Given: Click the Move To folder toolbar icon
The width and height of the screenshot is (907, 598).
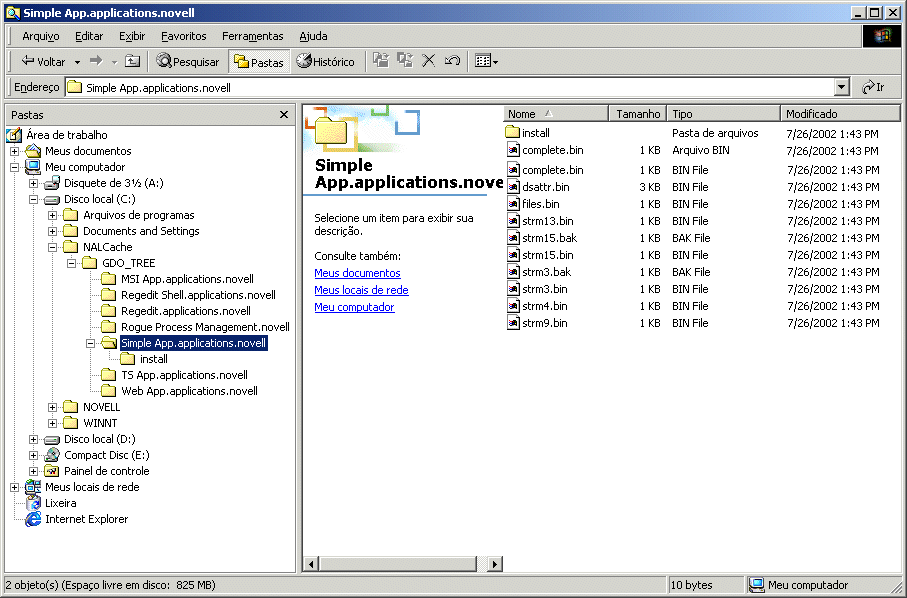Looking at the screenshot, I should tap(381, 61).
